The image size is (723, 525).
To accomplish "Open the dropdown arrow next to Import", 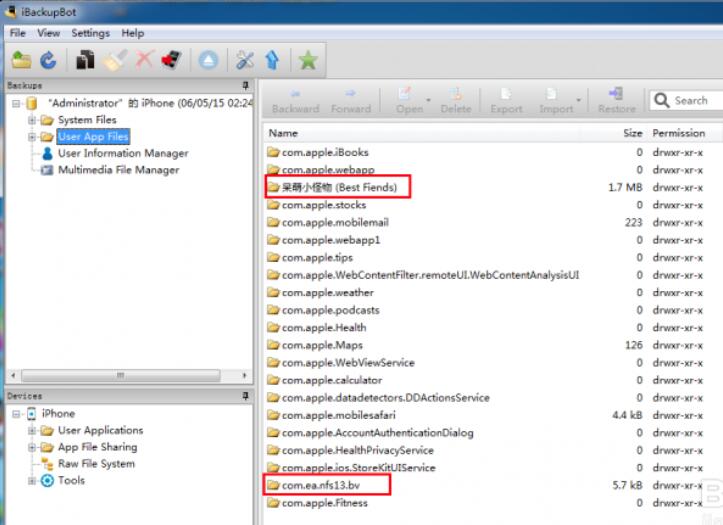I will pos(578,100).
